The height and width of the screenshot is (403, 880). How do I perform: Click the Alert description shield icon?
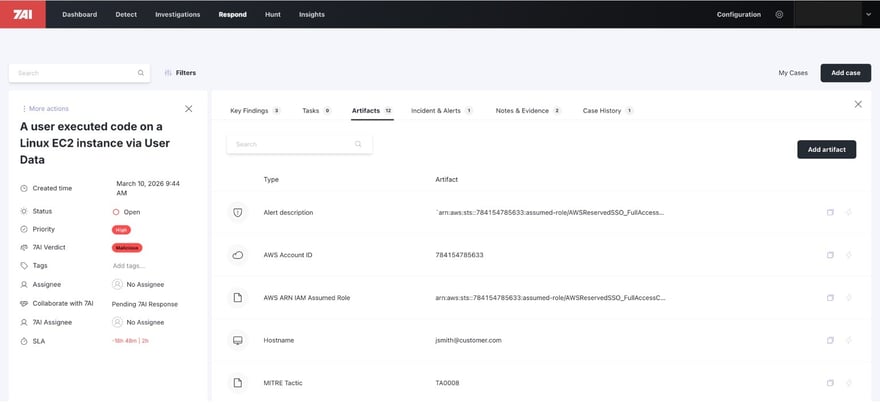click(x=238, y=213)
